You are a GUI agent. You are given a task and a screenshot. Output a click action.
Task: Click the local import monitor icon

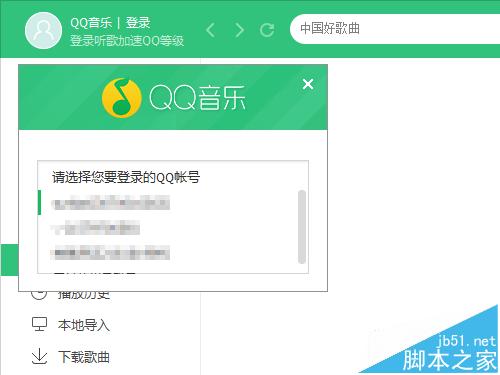39,324
